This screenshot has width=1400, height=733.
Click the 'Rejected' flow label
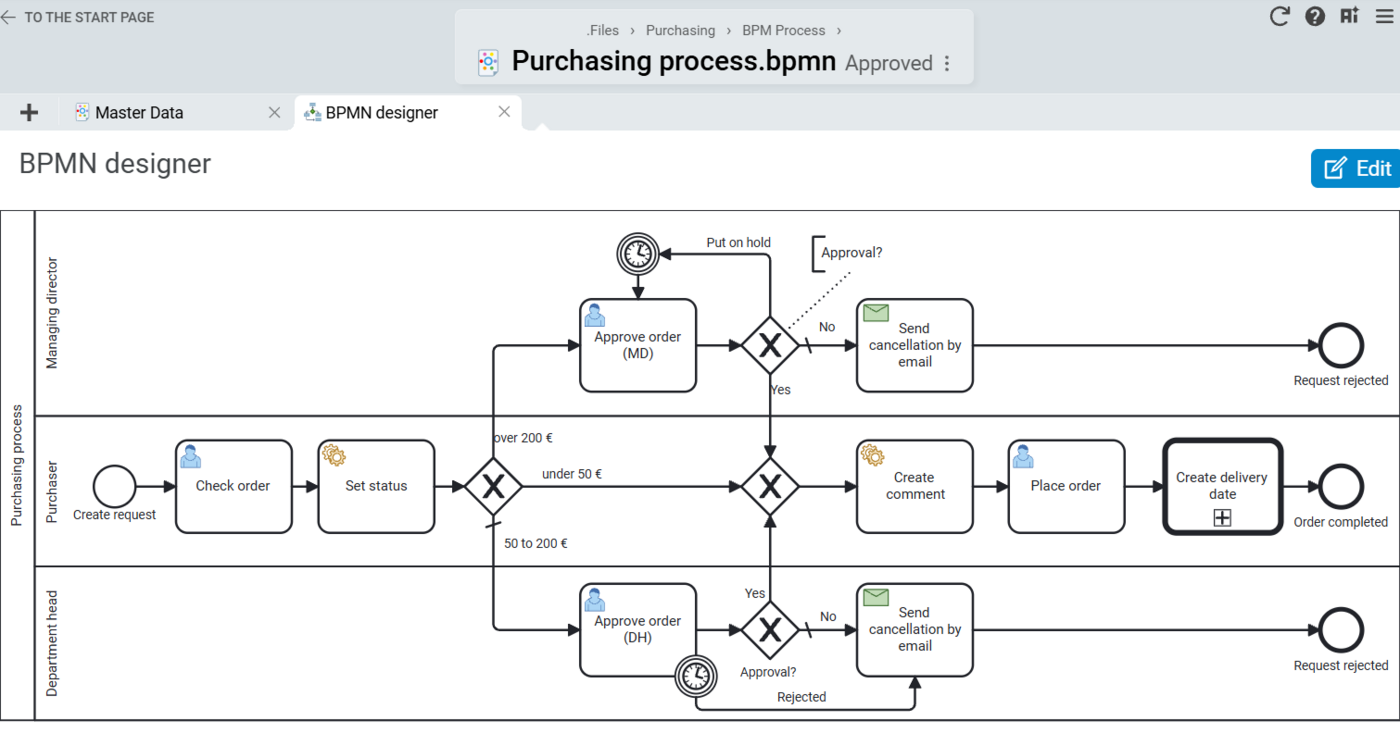tap(802, 697)
